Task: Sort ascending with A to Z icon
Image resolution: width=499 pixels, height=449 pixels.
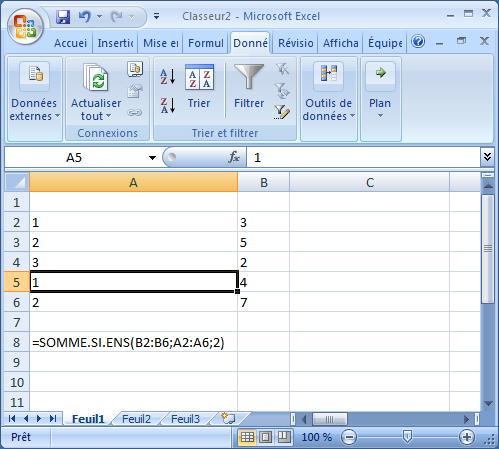Action: click(168, 76)
